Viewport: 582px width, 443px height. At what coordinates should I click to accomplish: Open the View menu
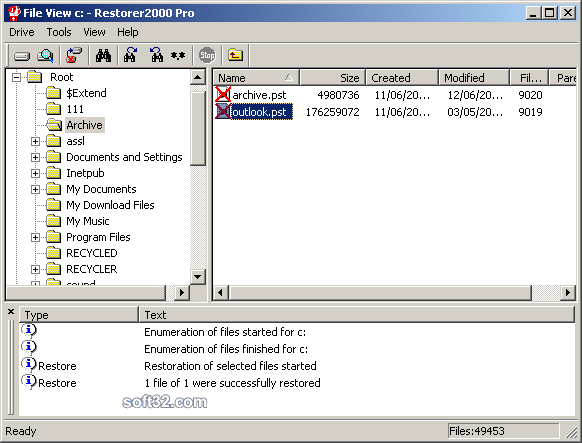click(94, 32)
